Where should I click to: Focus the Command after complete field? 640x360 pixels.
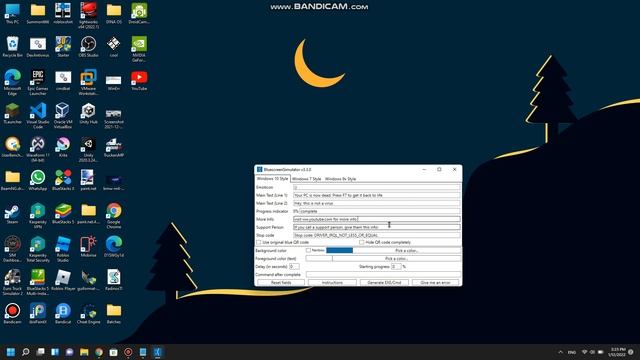tap(383, 275)
